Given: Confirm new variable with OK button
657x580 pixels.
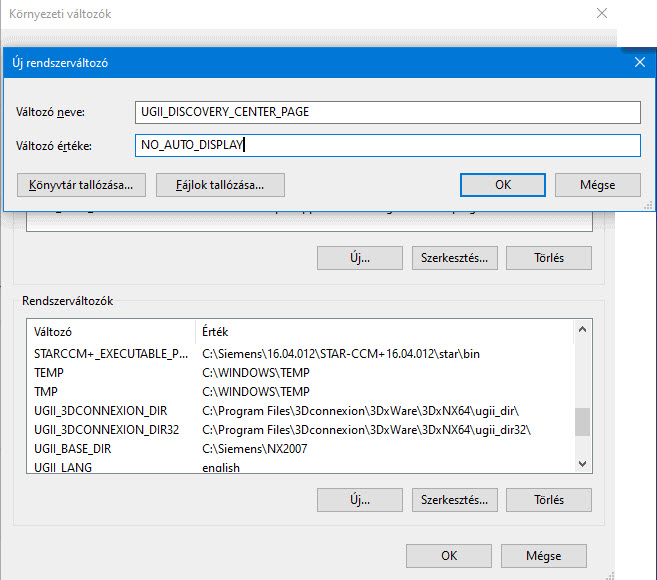Looking at the screenshot, I should 502,185.
